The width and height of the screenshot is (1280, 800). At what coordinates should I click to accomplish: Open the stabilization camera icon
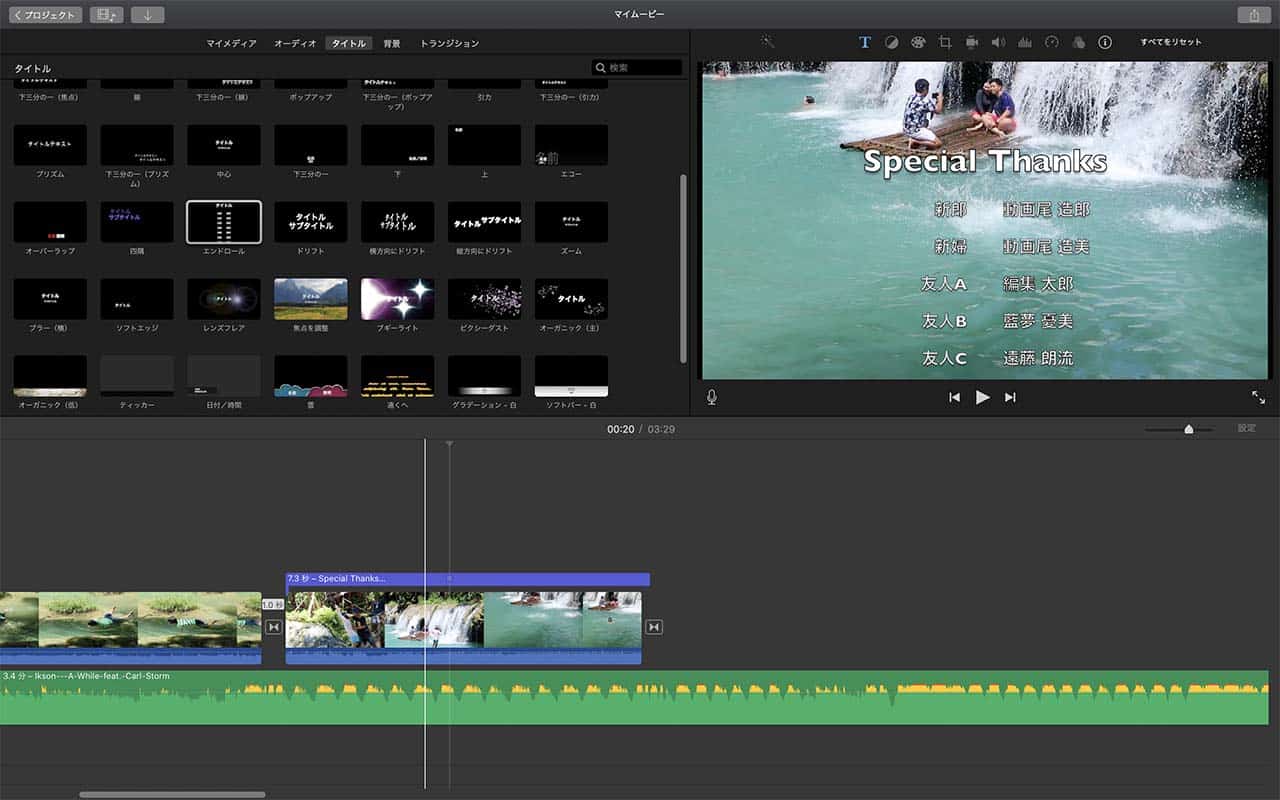tap(971, 42)
